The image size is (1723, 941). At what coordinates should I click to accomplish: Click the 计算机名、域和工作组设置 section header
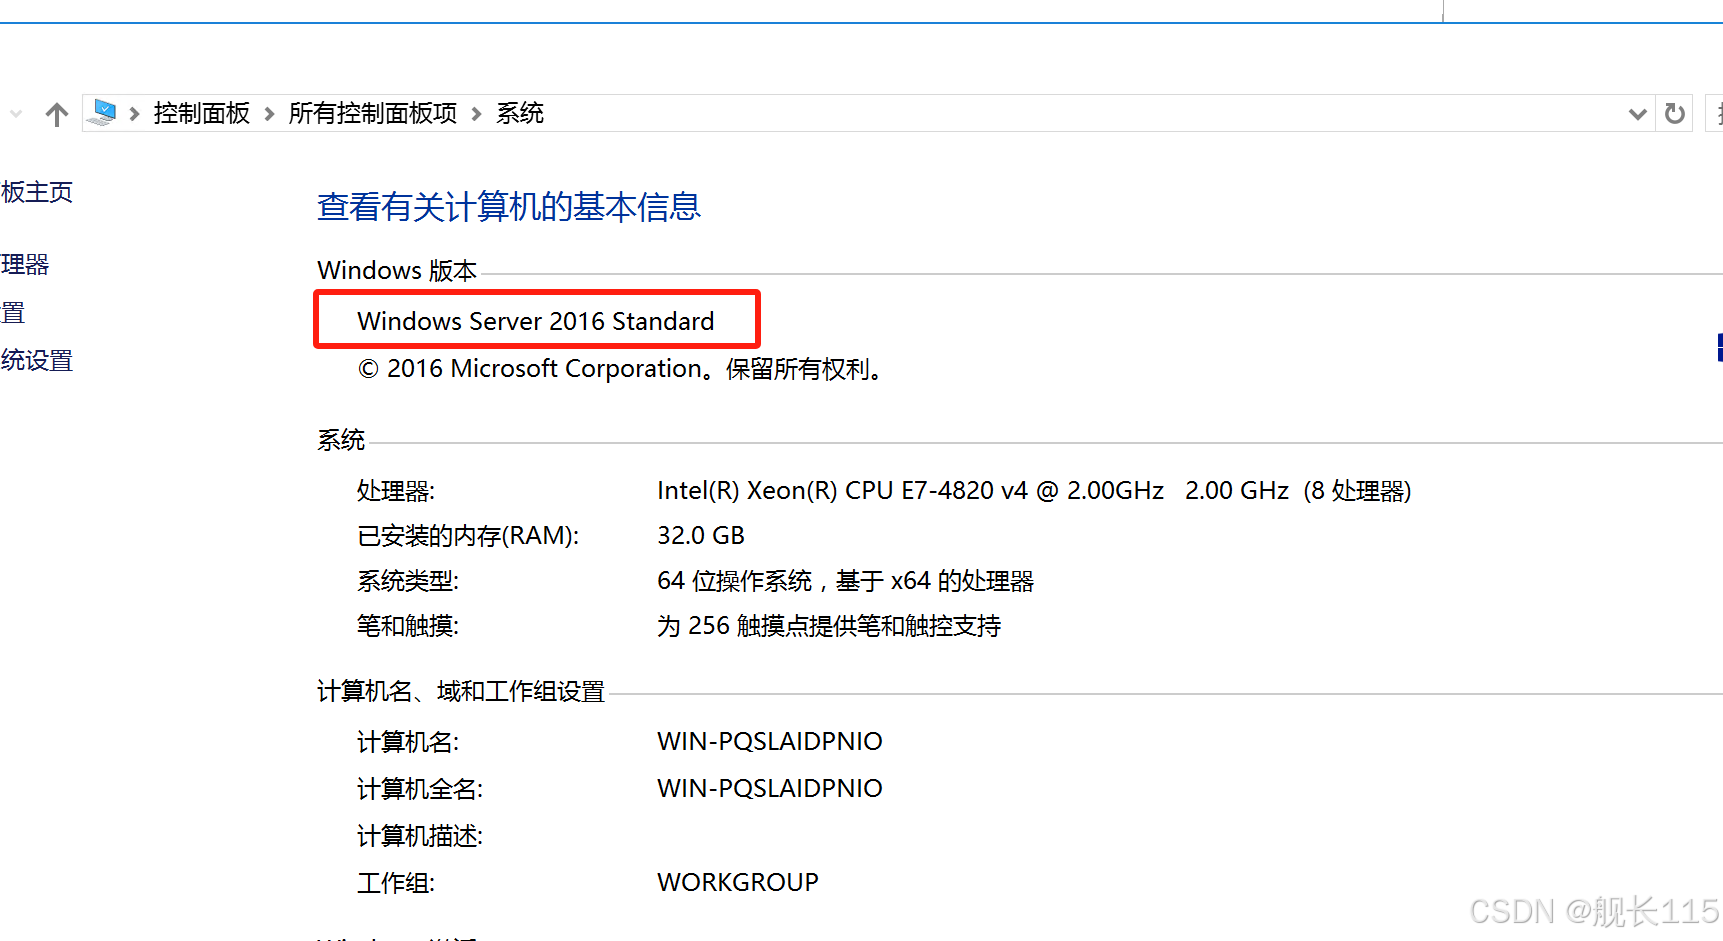point(461,692)
